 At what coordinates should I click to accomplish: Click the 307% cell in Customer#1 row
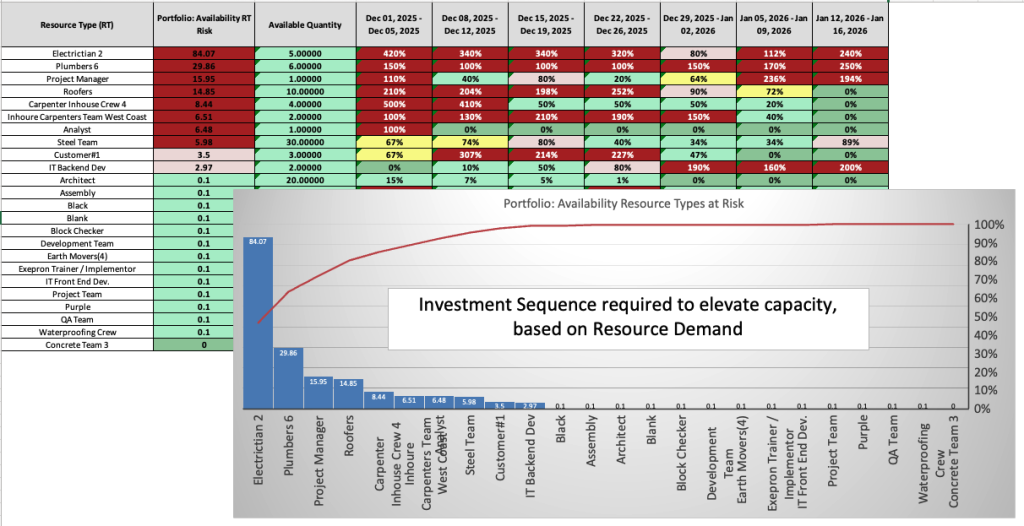pyautogui.click(x=468, y=156)
